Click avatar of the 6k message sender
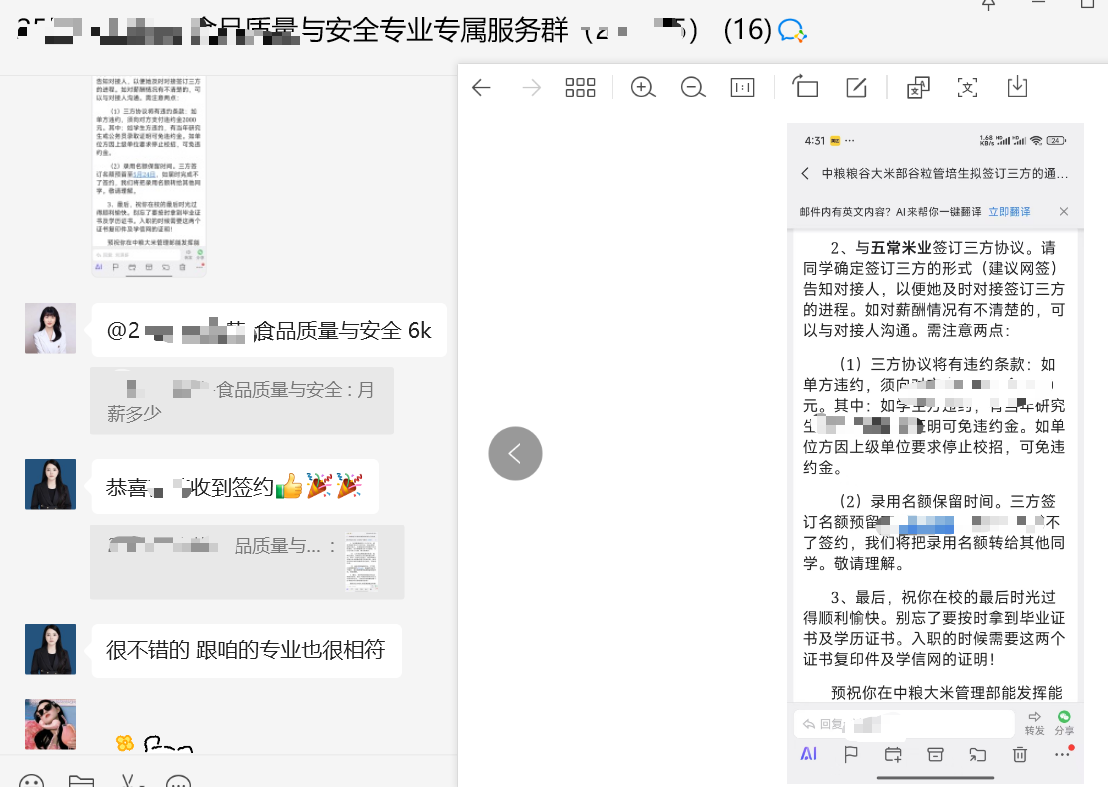The width and height of the screenshot is (1108, 787). tap(50, 328)
